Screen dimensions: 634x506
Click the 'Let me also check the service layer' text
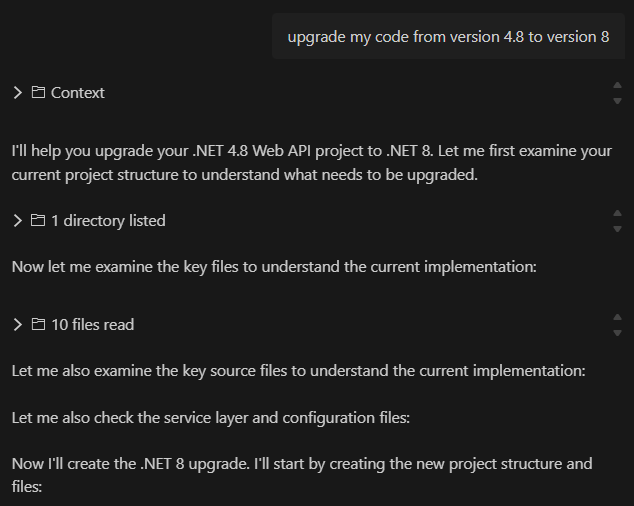point(211,418)
